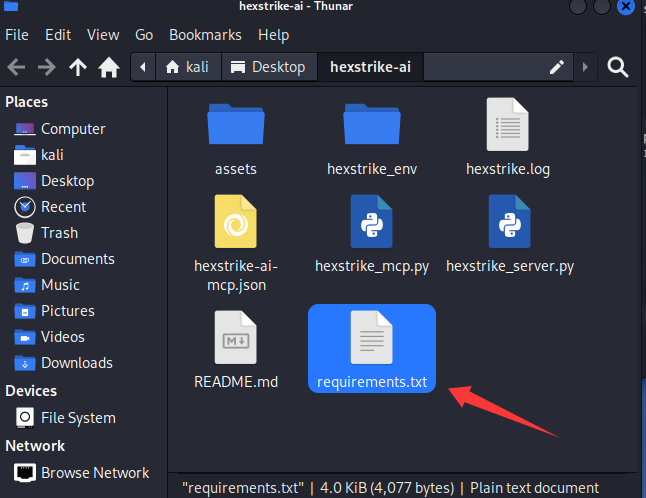Select the hexstrike_server.py Python file icon
The height and width of the screenshot is (498, 646).
[510, 221]
